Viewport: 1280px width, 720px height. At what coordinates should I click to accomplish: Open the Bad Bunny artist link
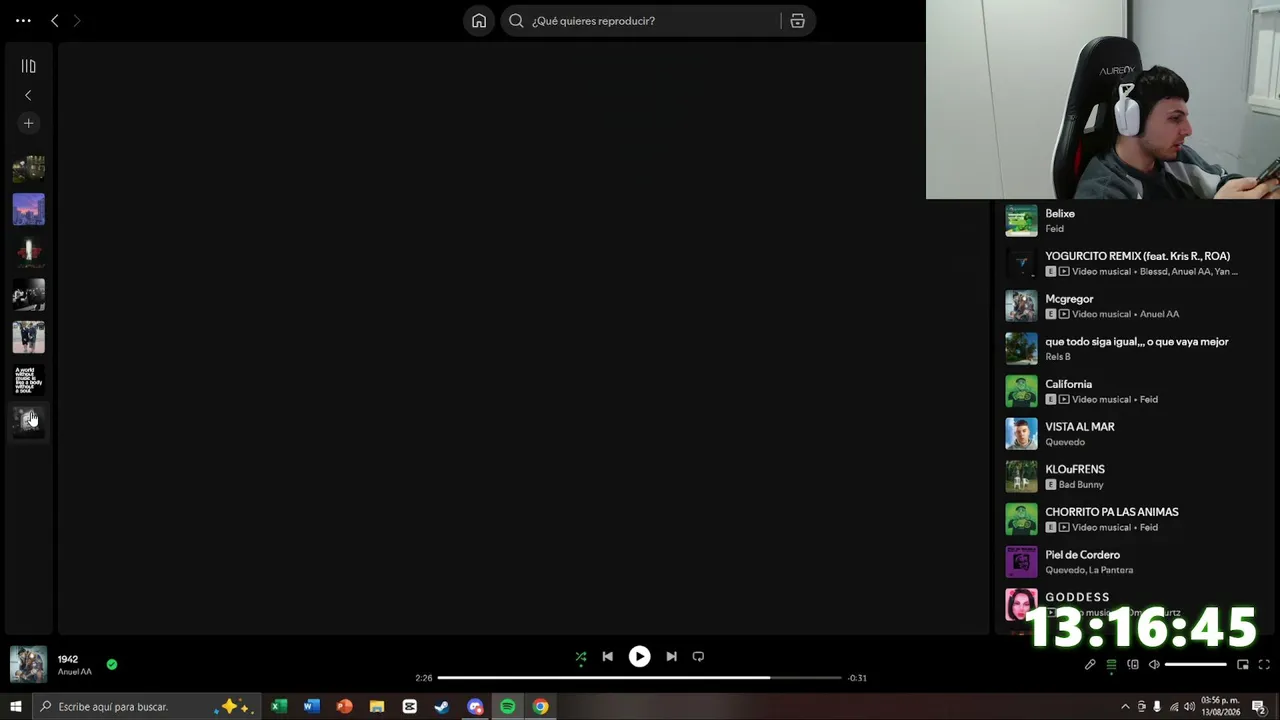pos(1081,485)
